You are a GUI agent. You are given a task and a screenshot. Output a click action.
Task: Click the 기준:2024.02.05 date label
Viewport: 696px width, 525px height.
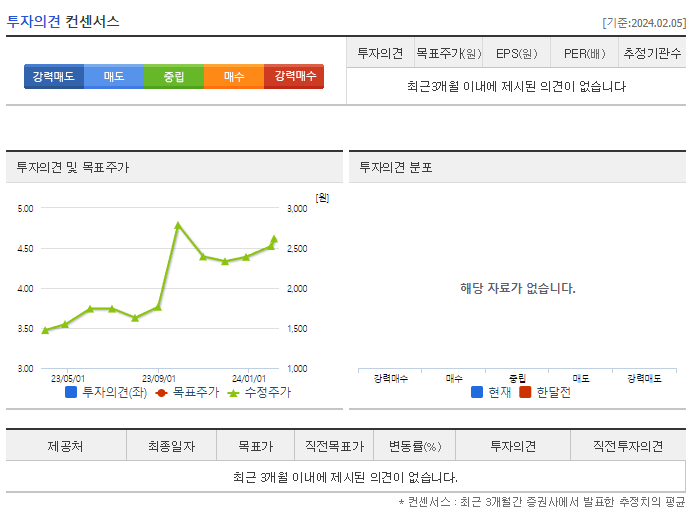click(644, 23)
